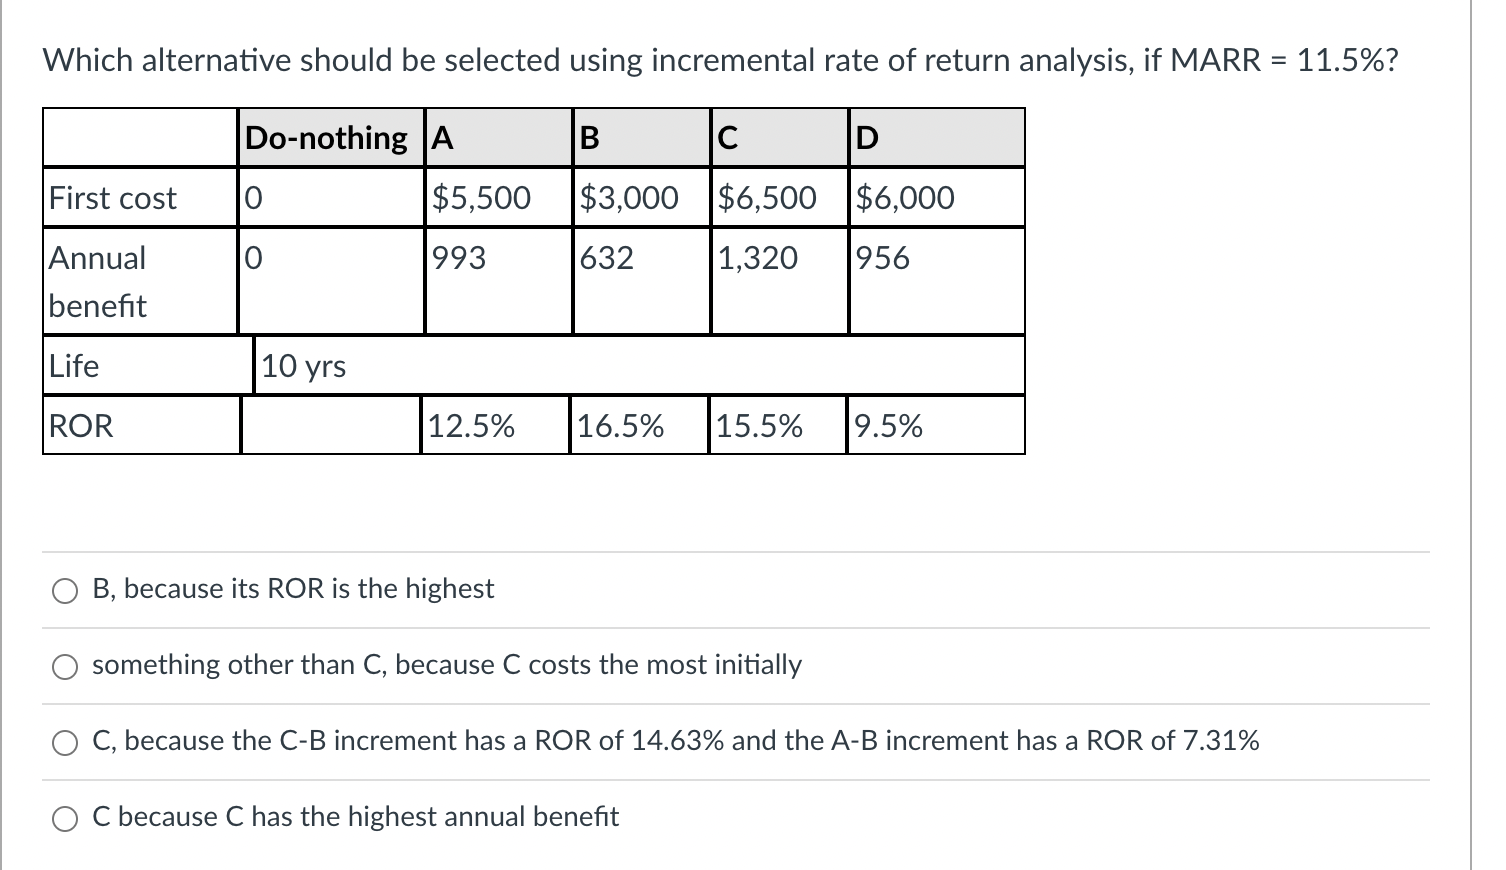The height and width of the screenshot is (870, 1506).
Task: Select the 16.5% ROR cell under B
Action: pos(620,426)
